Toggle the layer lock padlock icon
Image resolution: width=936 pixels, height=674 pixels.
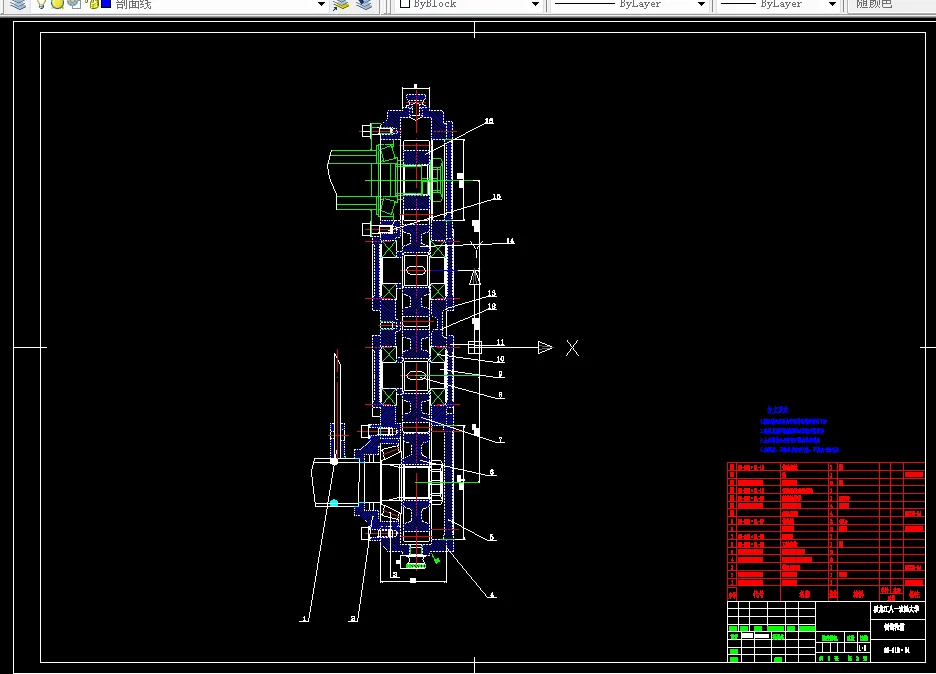tap(93, 4)
